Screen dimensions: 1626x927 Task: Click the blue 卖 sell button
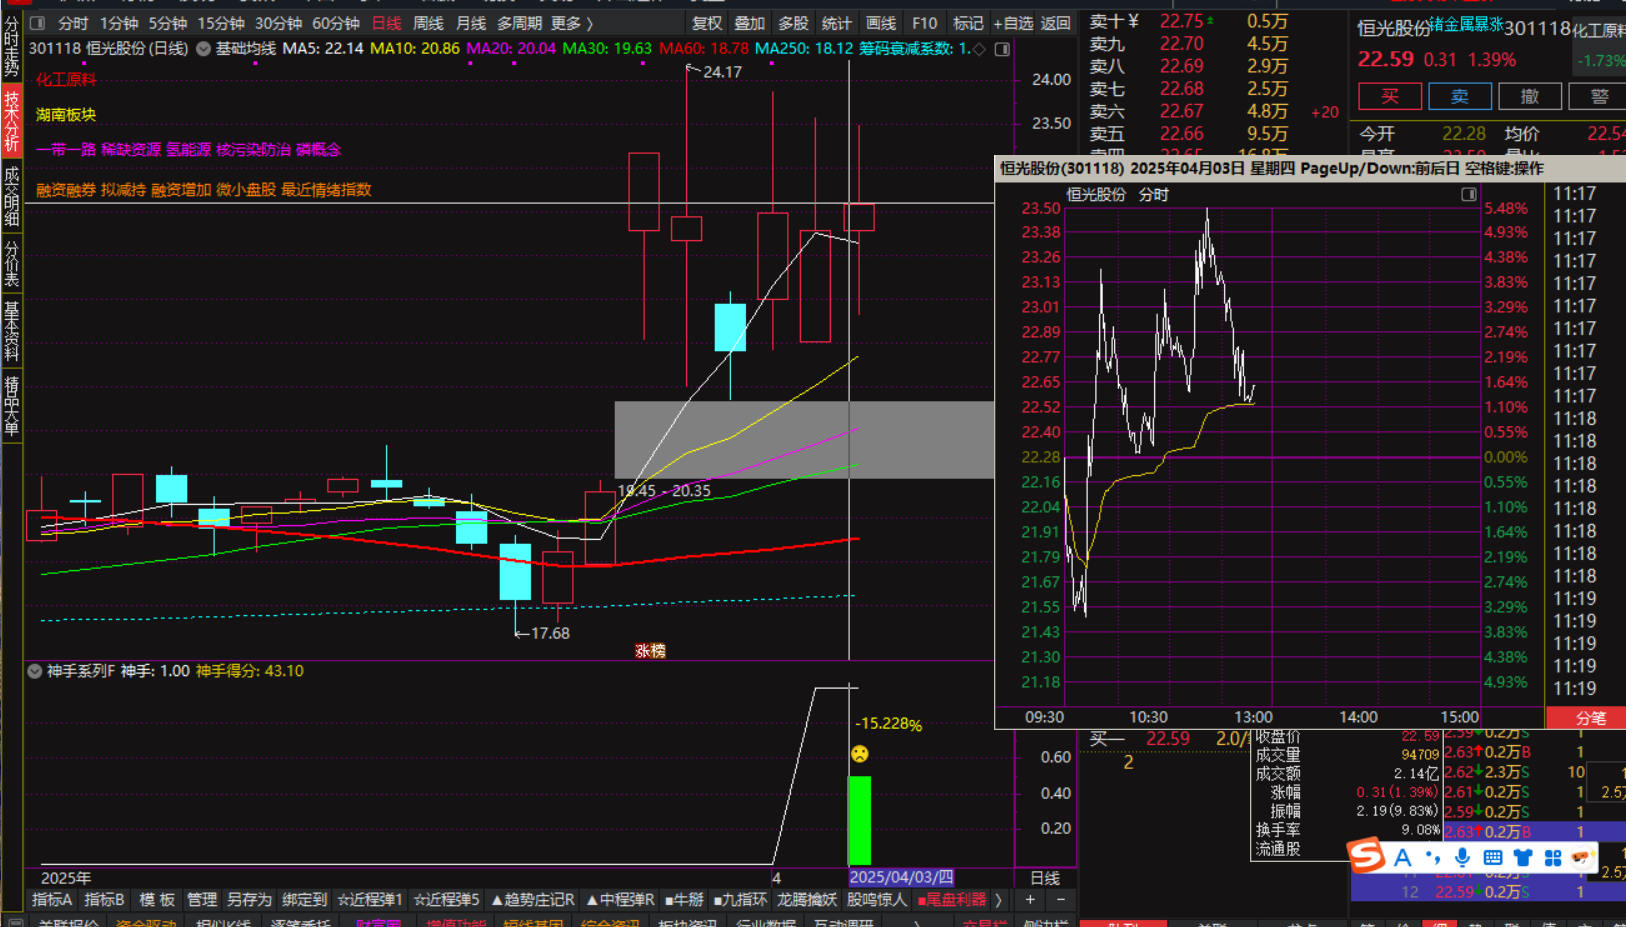click(x=1459, y=96)
